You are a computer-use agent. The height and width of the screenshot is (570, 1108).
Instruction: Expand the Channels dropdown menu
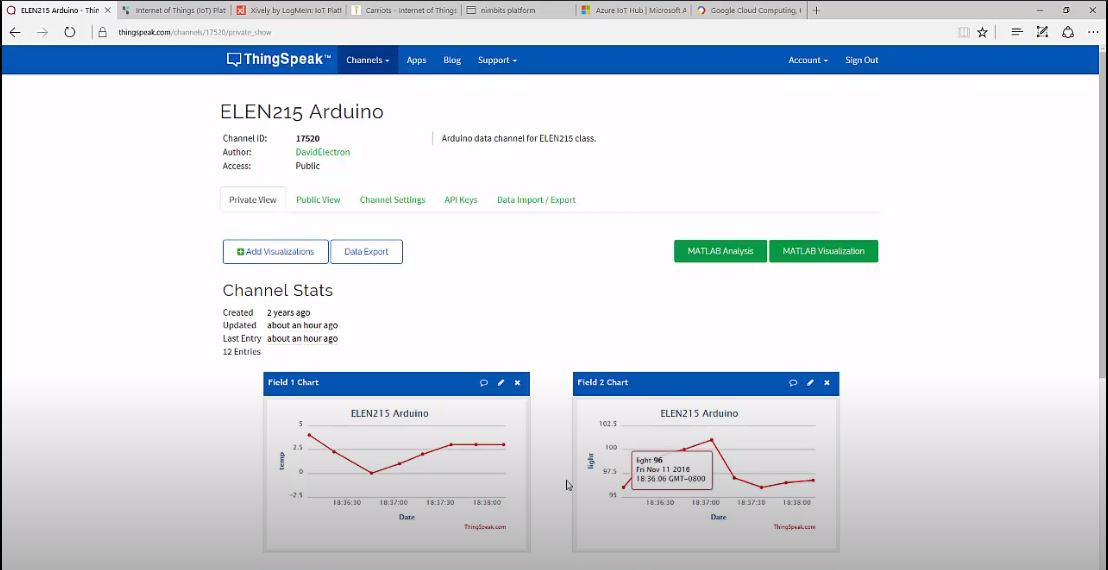tap(367, 60)
